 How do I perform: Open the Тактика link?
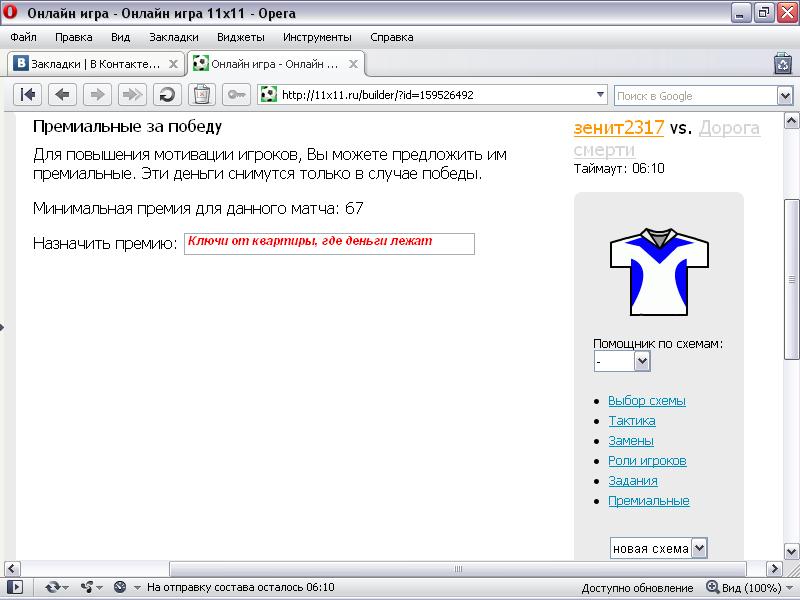[631, 421]
